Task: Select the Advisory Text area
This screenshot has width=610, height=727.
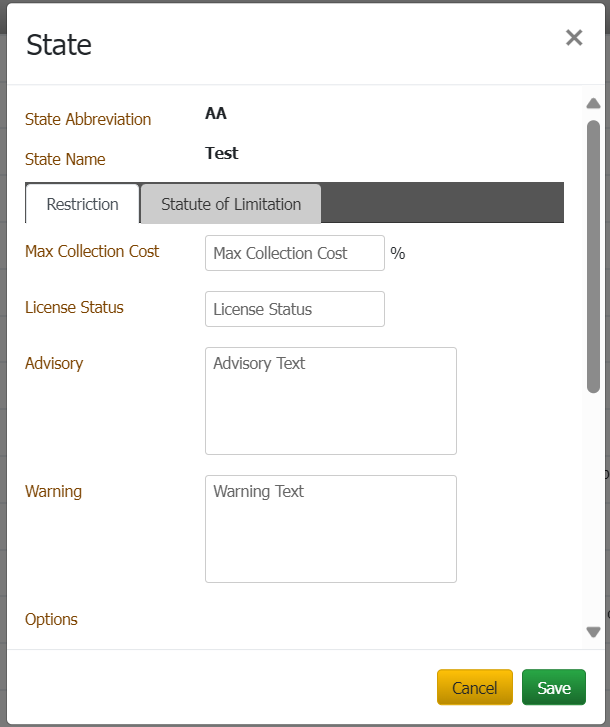Action: pos(330,401)
